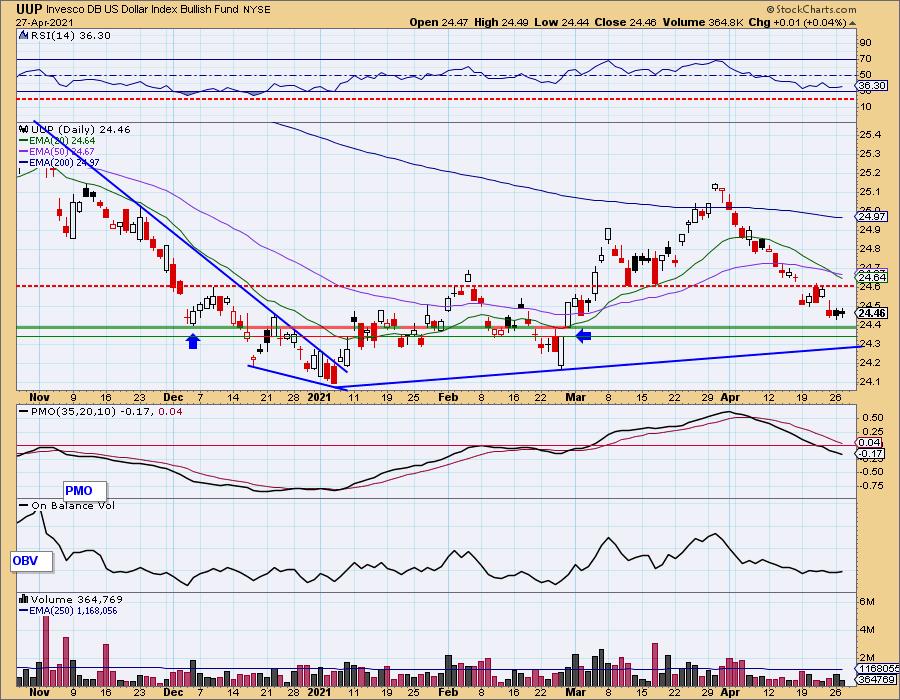Viewport: 900px width, 700px height.
Task: Click the 25.4 label on price axis
Action: point(870,135)
